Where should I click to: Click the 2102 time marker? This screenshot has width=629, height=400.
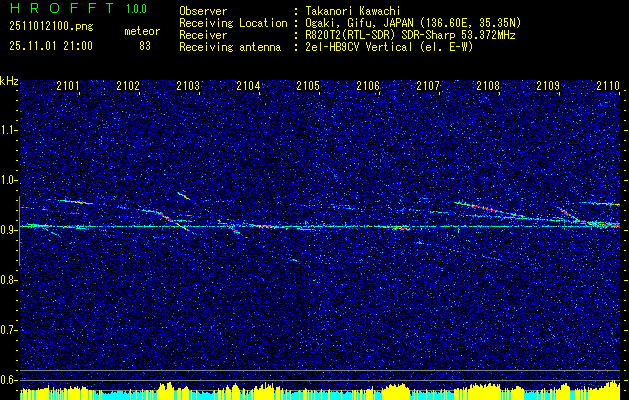(x=128, y=85)
